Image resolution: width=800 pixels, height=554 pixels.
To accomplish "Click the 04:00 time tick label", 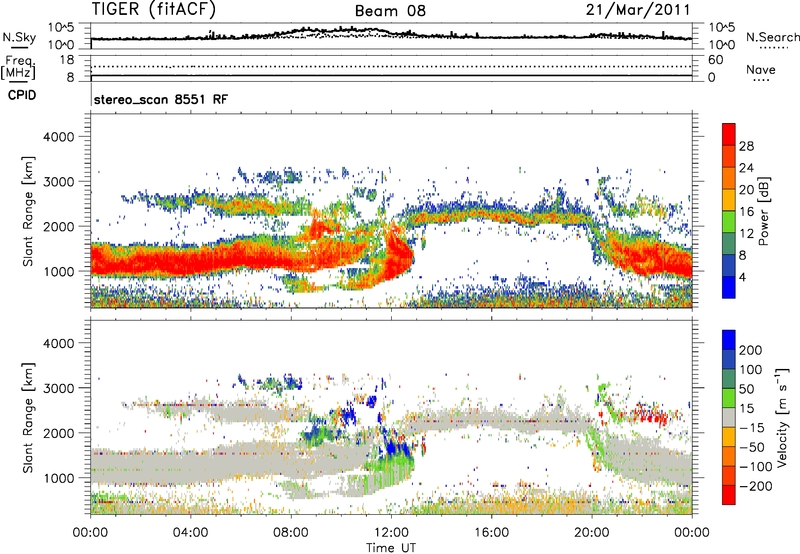I will point(190,533).
